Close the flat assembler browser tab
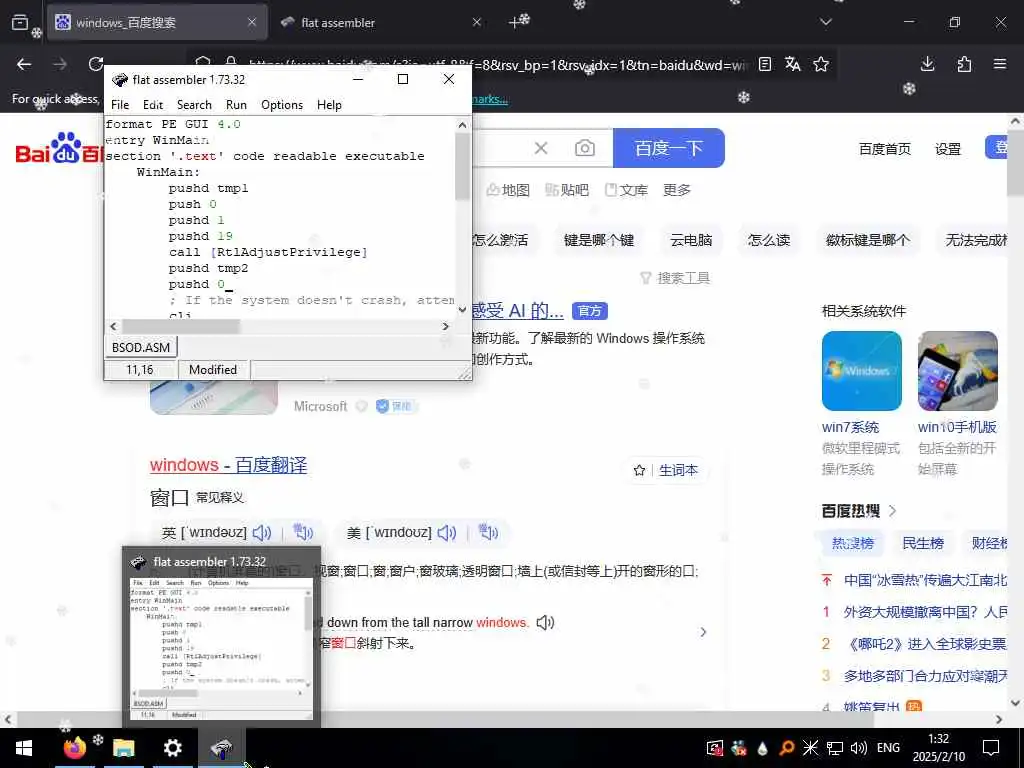The height and width of the screenshot is (768, 1024). (x=477, y=22)
